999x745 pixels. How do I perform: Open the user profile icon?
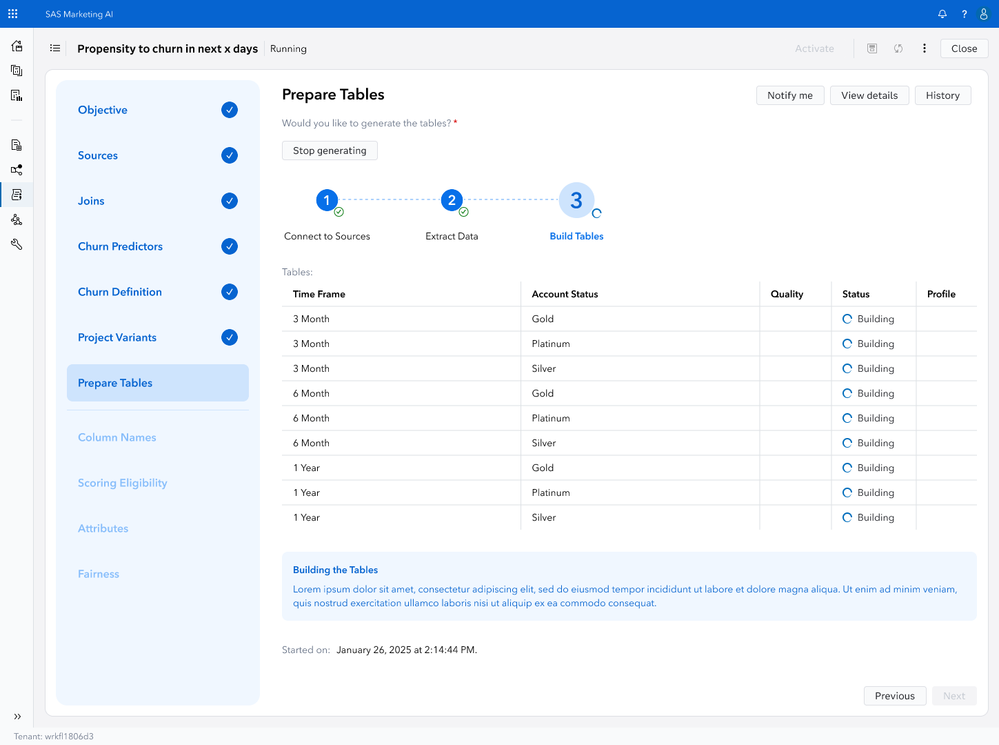click(x=984, y=14)
